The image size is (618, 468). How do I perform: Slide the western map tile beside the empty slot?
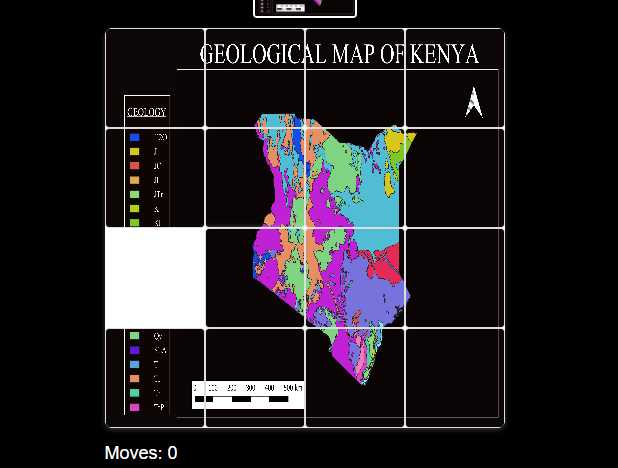(255, 278)
